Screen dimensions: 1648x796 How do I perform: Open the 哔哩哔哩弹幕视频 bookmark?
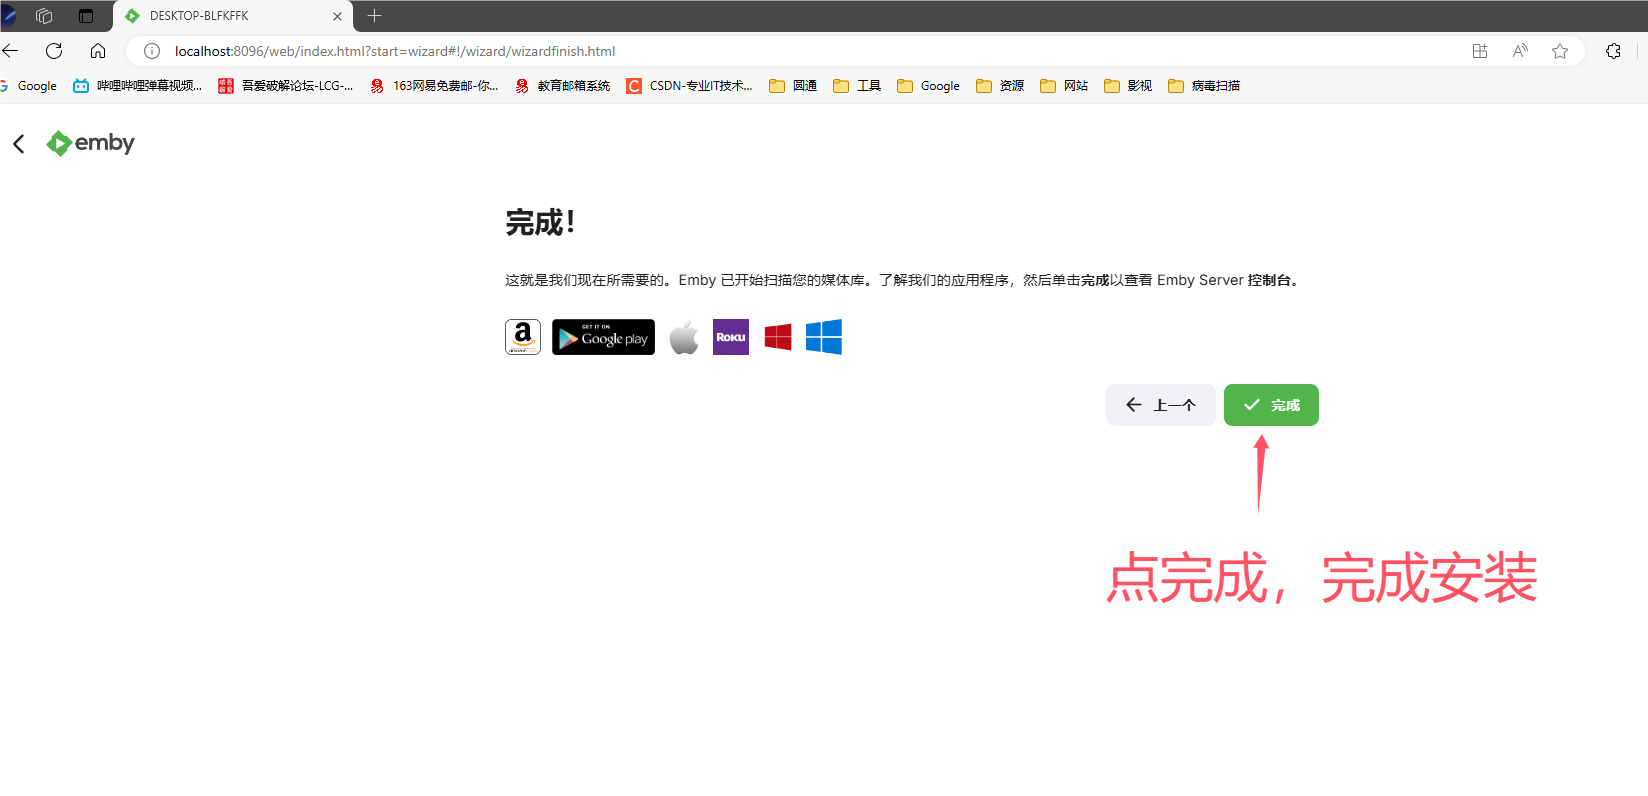click(x=138, y=86)
